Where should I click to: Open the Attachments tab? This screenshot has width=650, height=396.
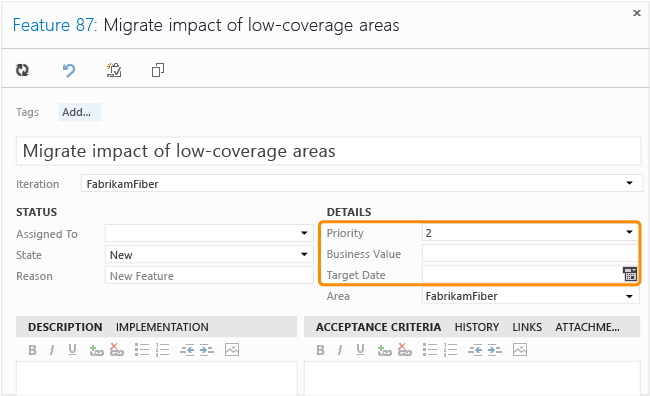pyautogui.click(x=587, y=327)
